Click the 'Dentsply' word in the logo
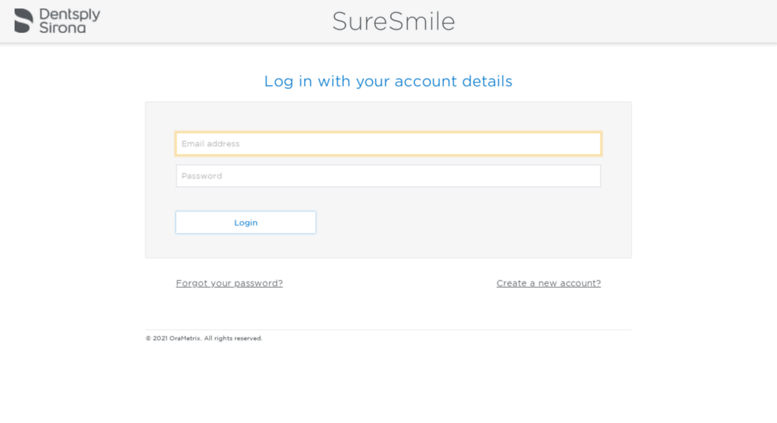This screenshot has height=423, width=777. tap(69, 14)
